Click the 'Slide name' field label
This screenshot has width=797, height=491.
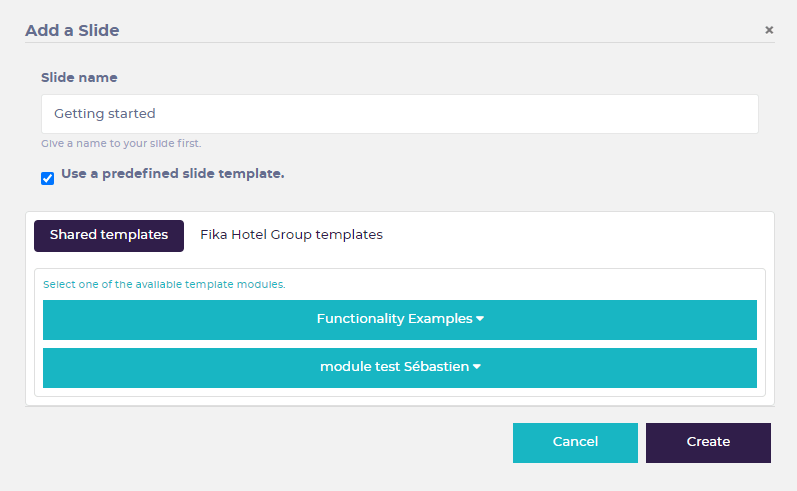pos(79,78)
